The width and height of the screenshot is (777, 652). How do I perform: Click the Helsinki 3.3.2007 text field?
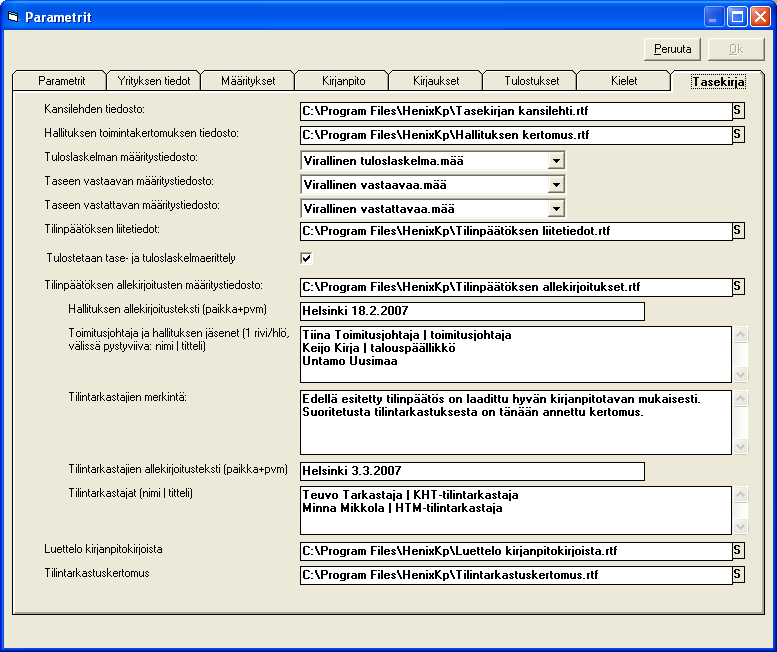click(472, 471)
